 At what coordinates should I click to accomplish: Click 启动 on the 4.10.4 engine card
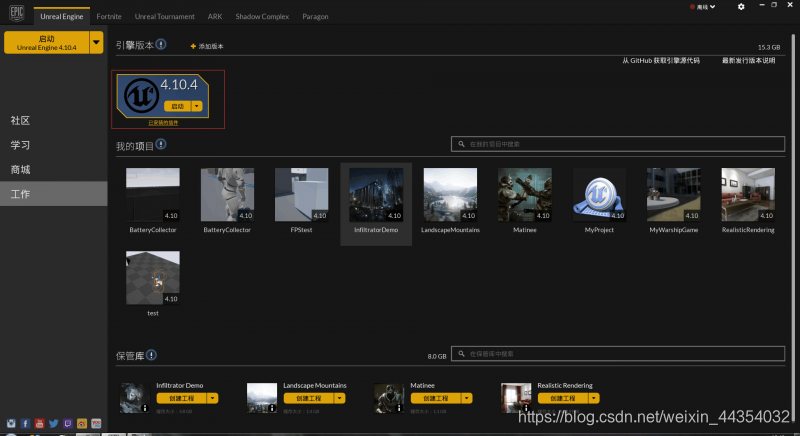(178, 106)
